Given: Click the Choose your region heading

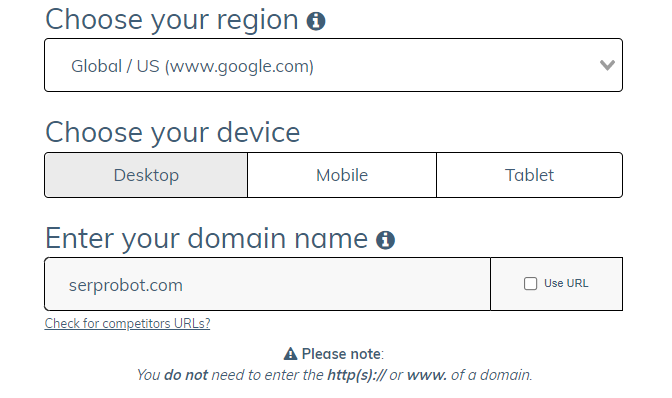Looking at the screenshot, I should [x=171, y=20].
